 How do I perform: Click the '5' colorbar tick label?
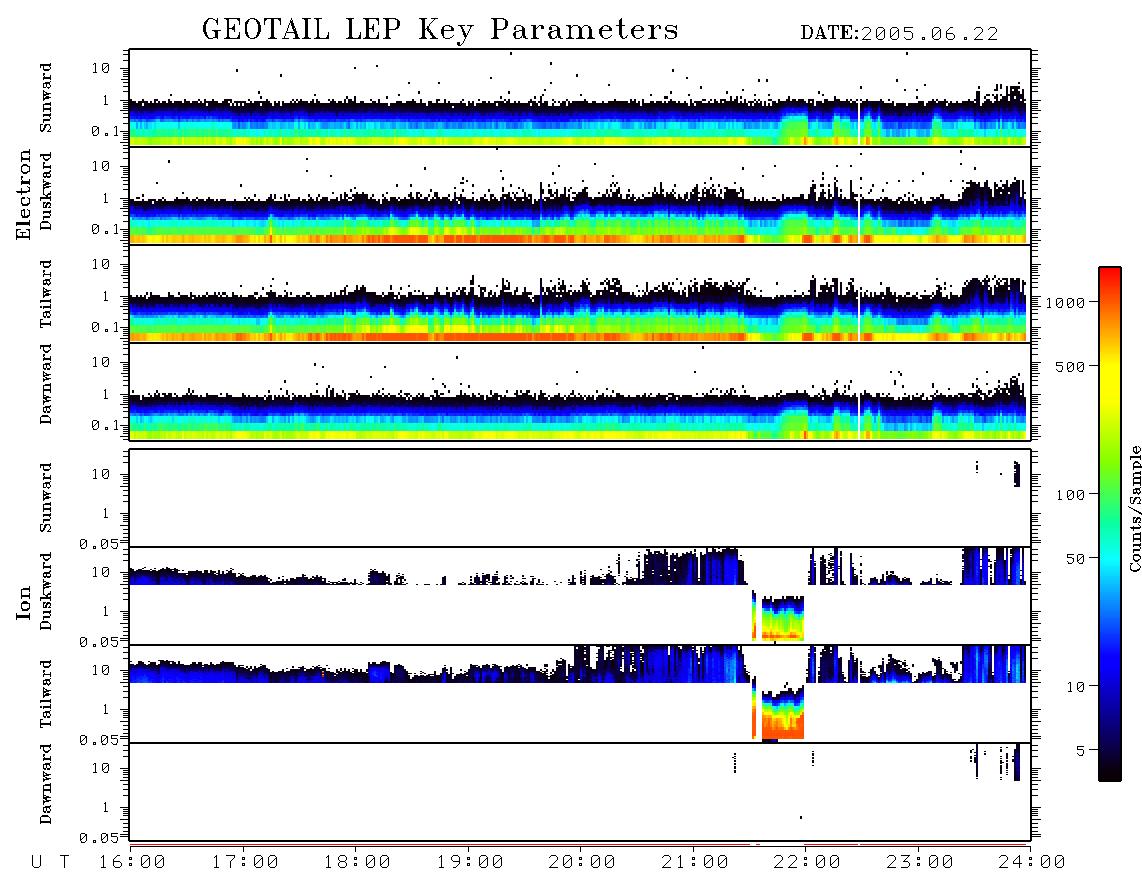click(x=1081, y=750)
